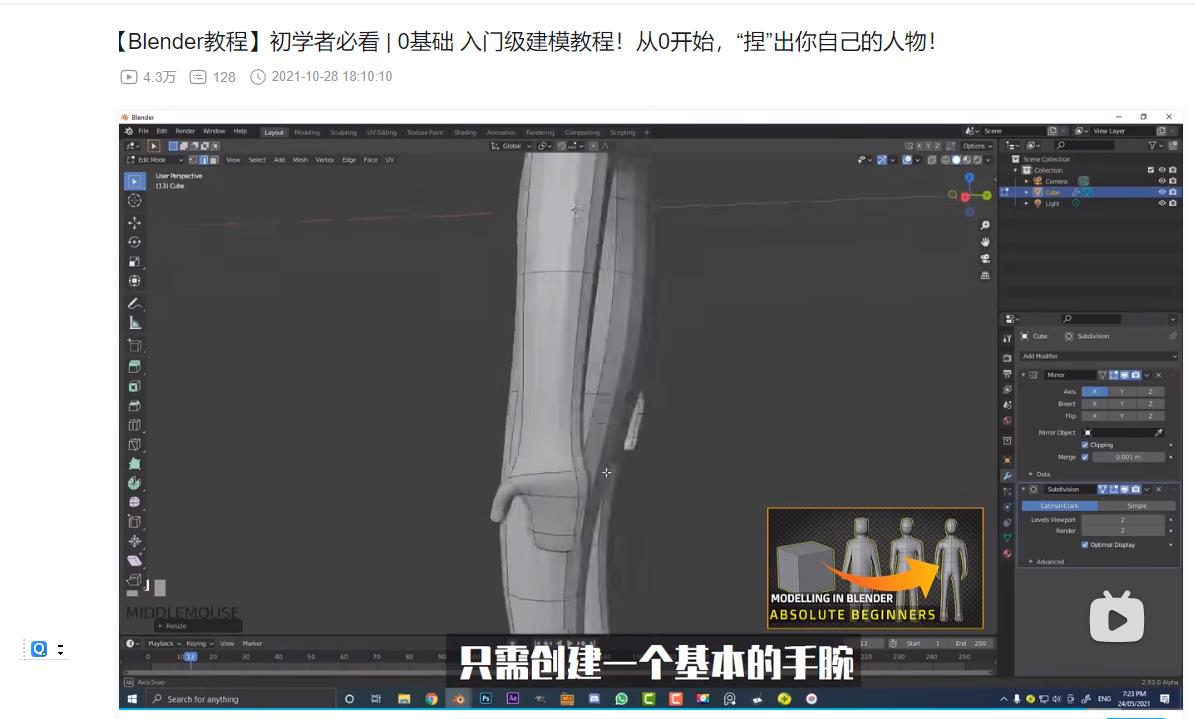Enable face select mode

coord(213,160)
